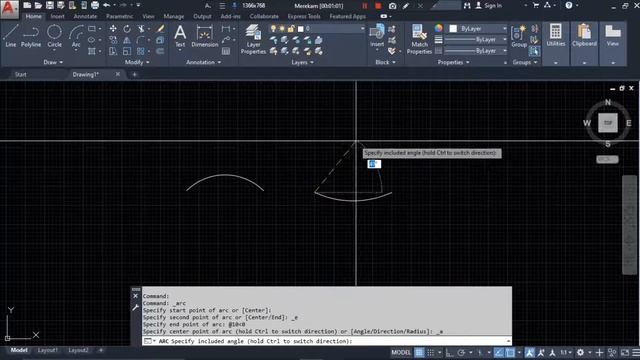Select the Copy tool in Modify panel
The width and height of the screenshot is (640, 360).
pos(113,40)
